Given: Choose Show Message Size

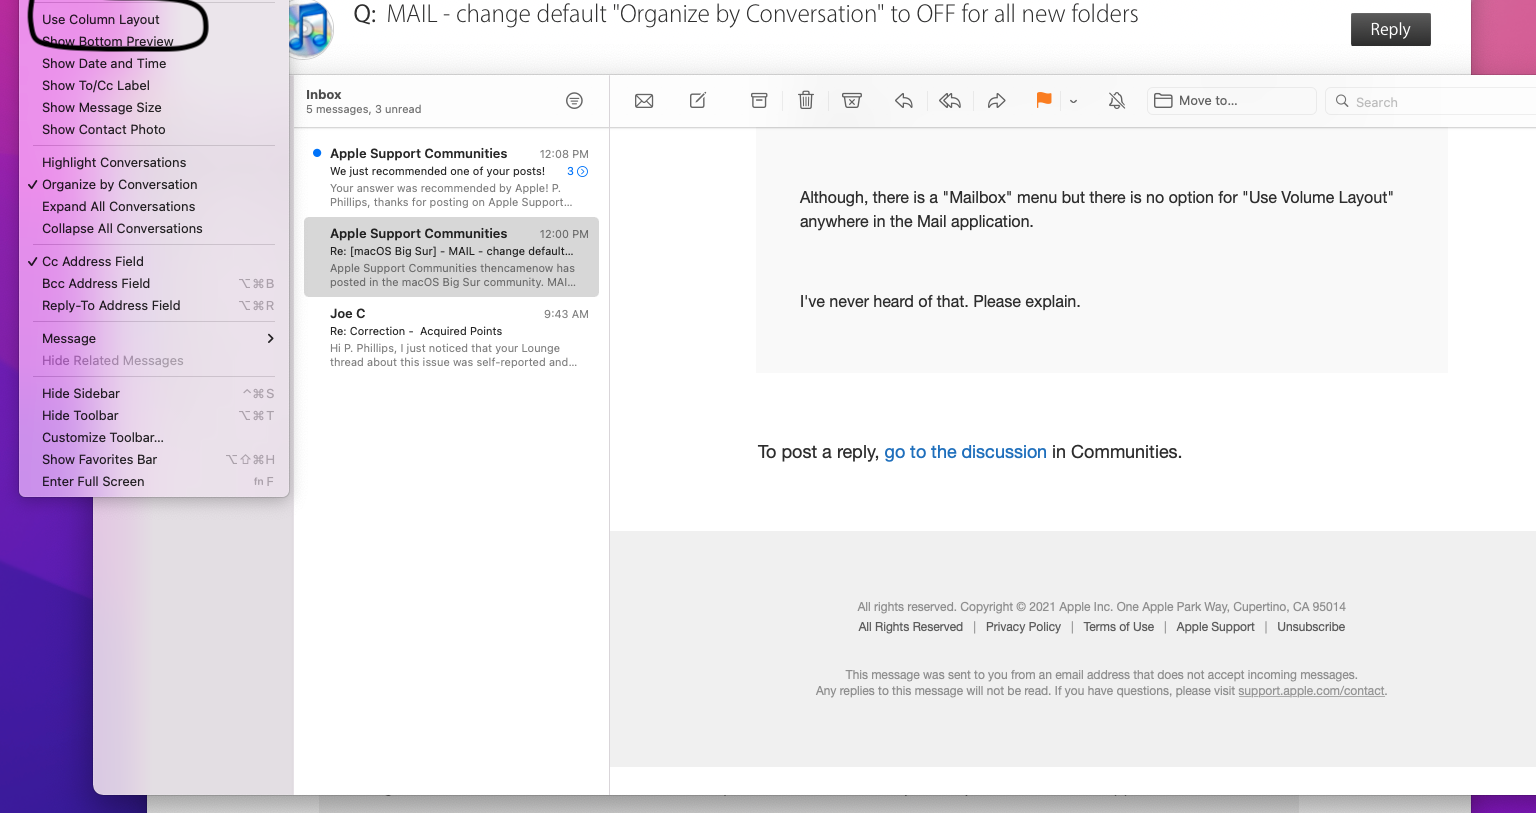Looking at the screenshot, I should [102, 107].
